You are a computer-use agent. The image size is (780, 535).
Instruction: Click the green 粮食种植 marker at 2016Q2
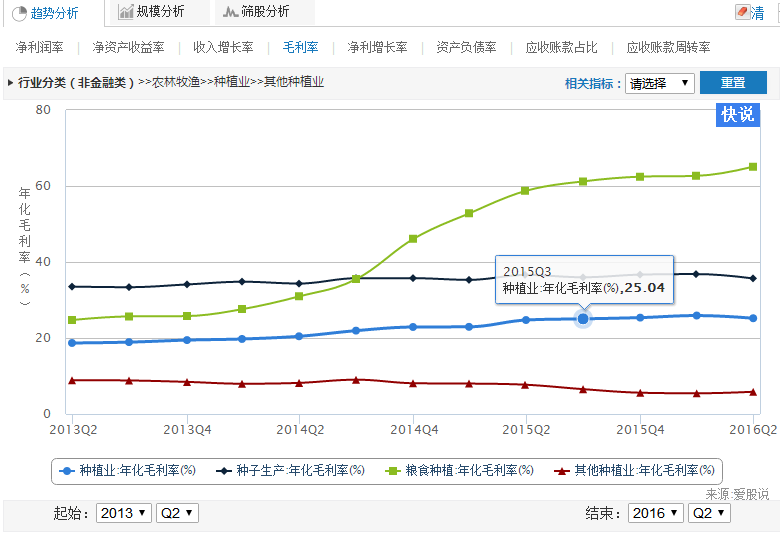pos(753,167)
